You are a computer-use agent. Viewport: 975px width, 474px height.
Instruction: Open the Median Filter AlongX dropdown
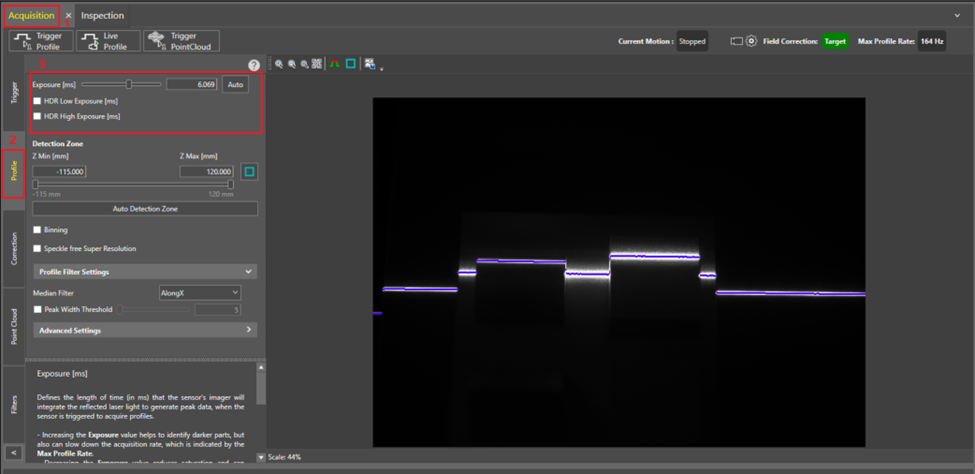(200, 292)
